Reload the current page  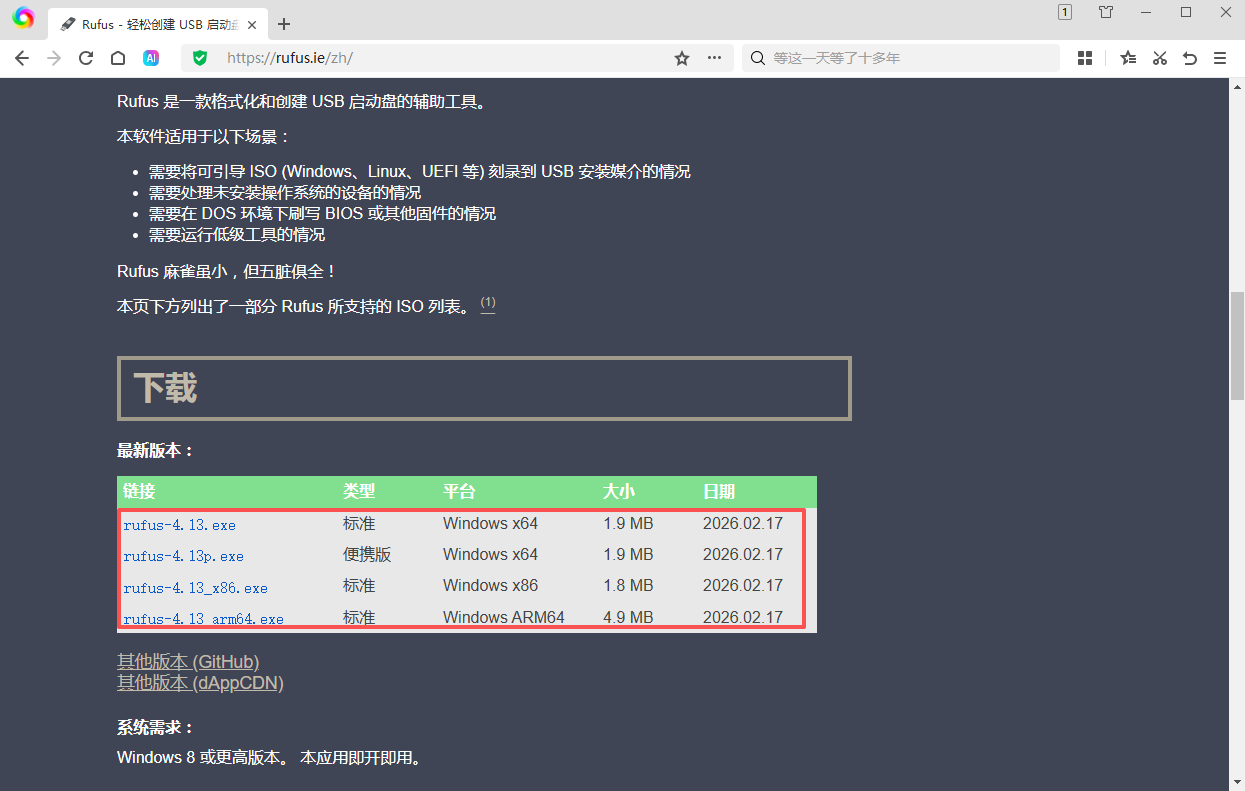[86, 58]
